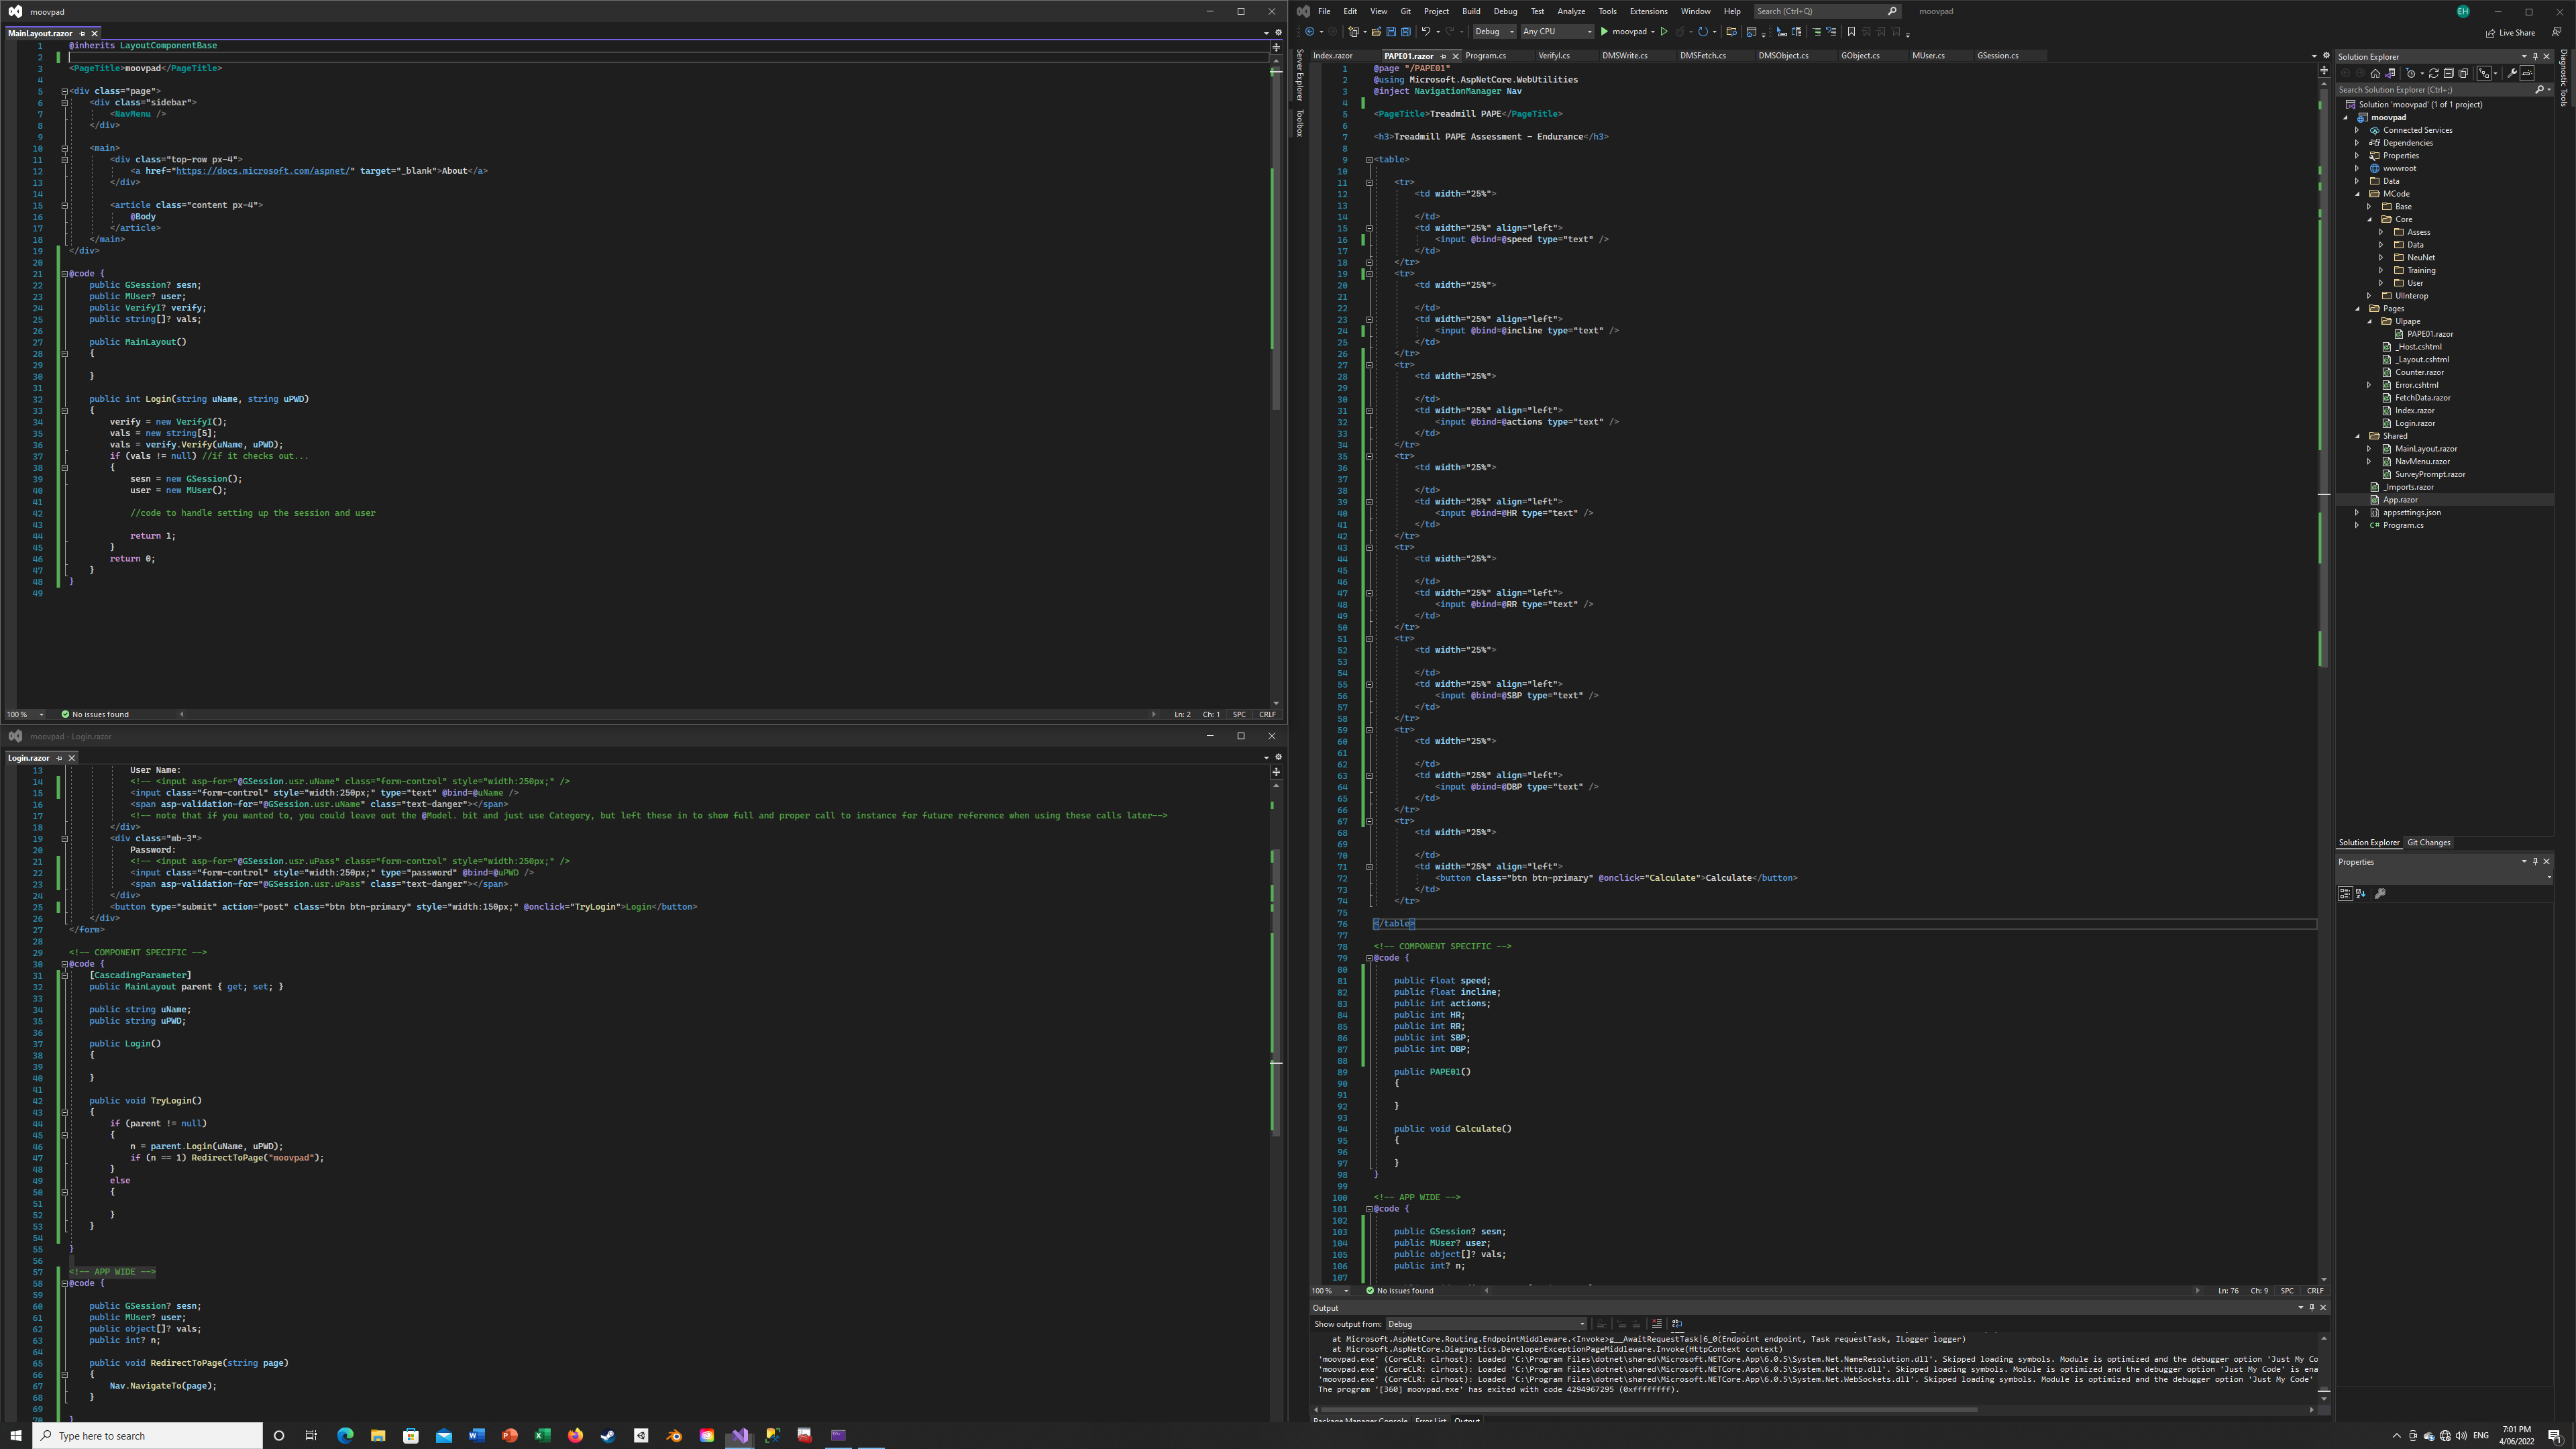Open the Show output from Debug dropdown

1486,1324
